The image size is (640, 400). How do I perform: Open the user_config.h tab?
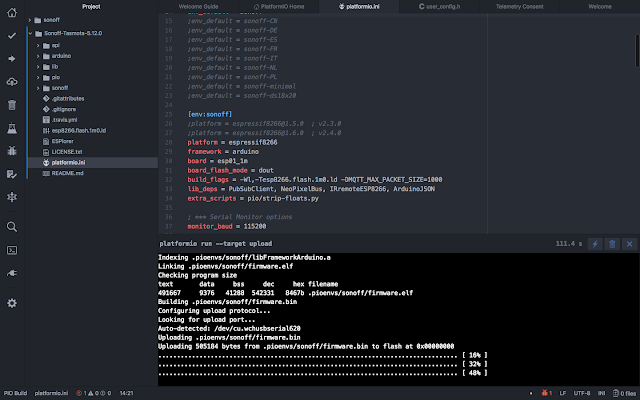[439, 7]
